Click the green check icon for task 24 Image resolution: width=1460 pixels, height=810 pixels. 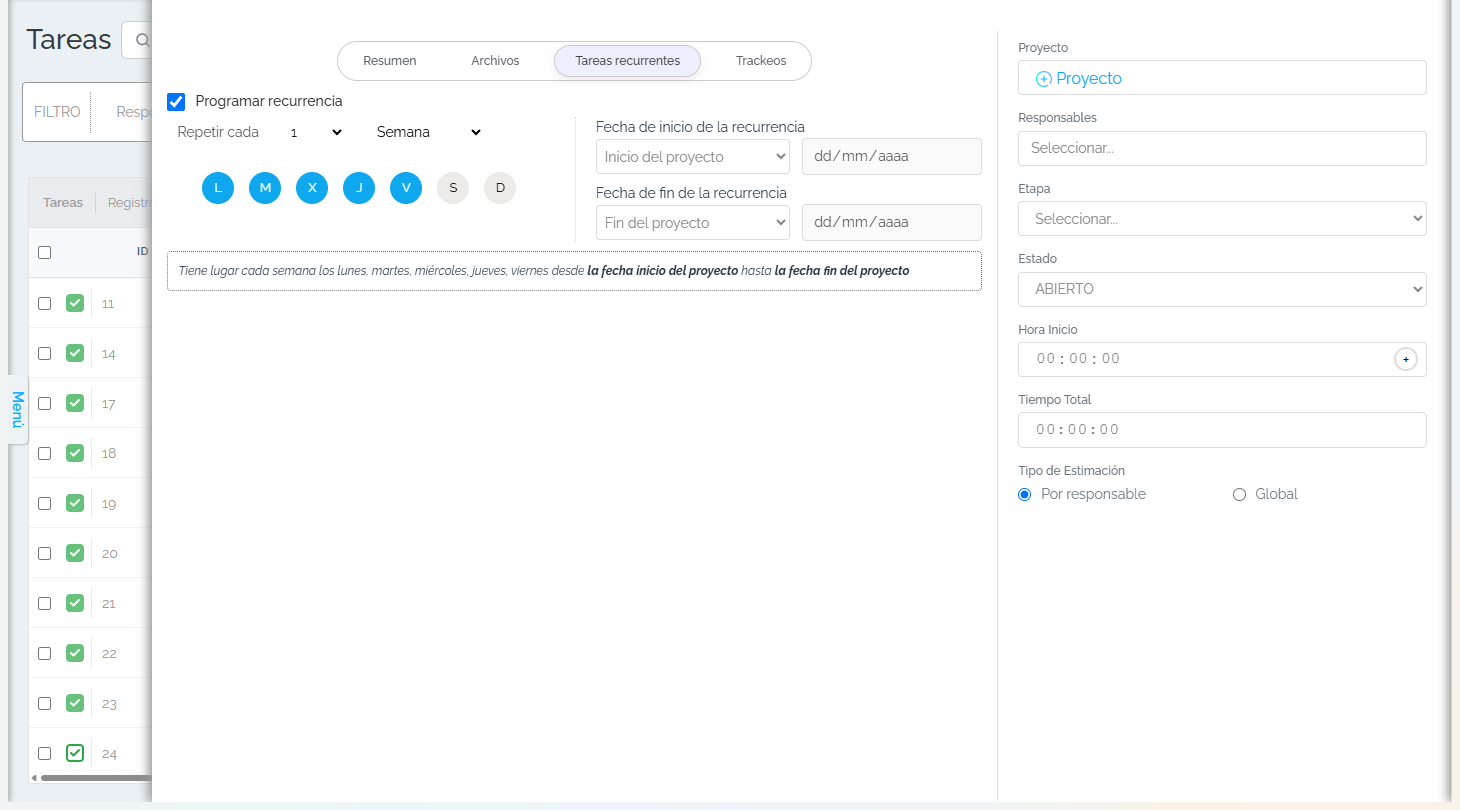pos(75,753)
